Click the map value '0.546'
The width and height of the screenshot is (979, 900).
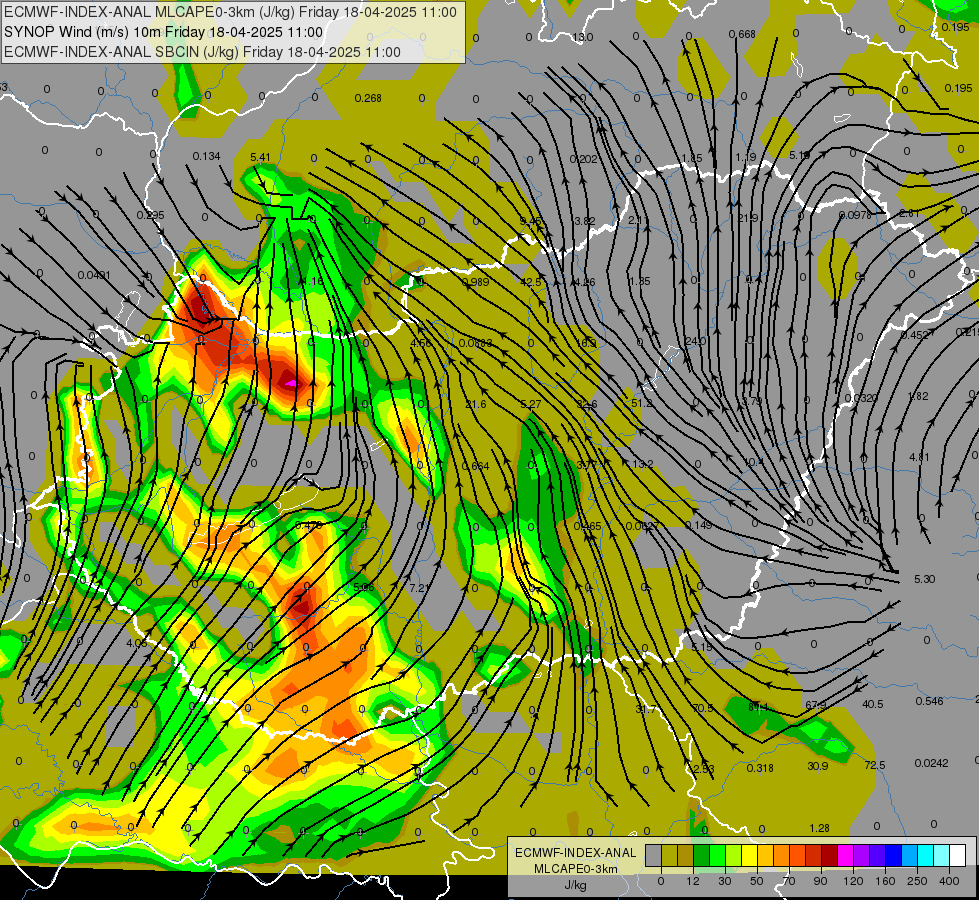click(930, 701)
